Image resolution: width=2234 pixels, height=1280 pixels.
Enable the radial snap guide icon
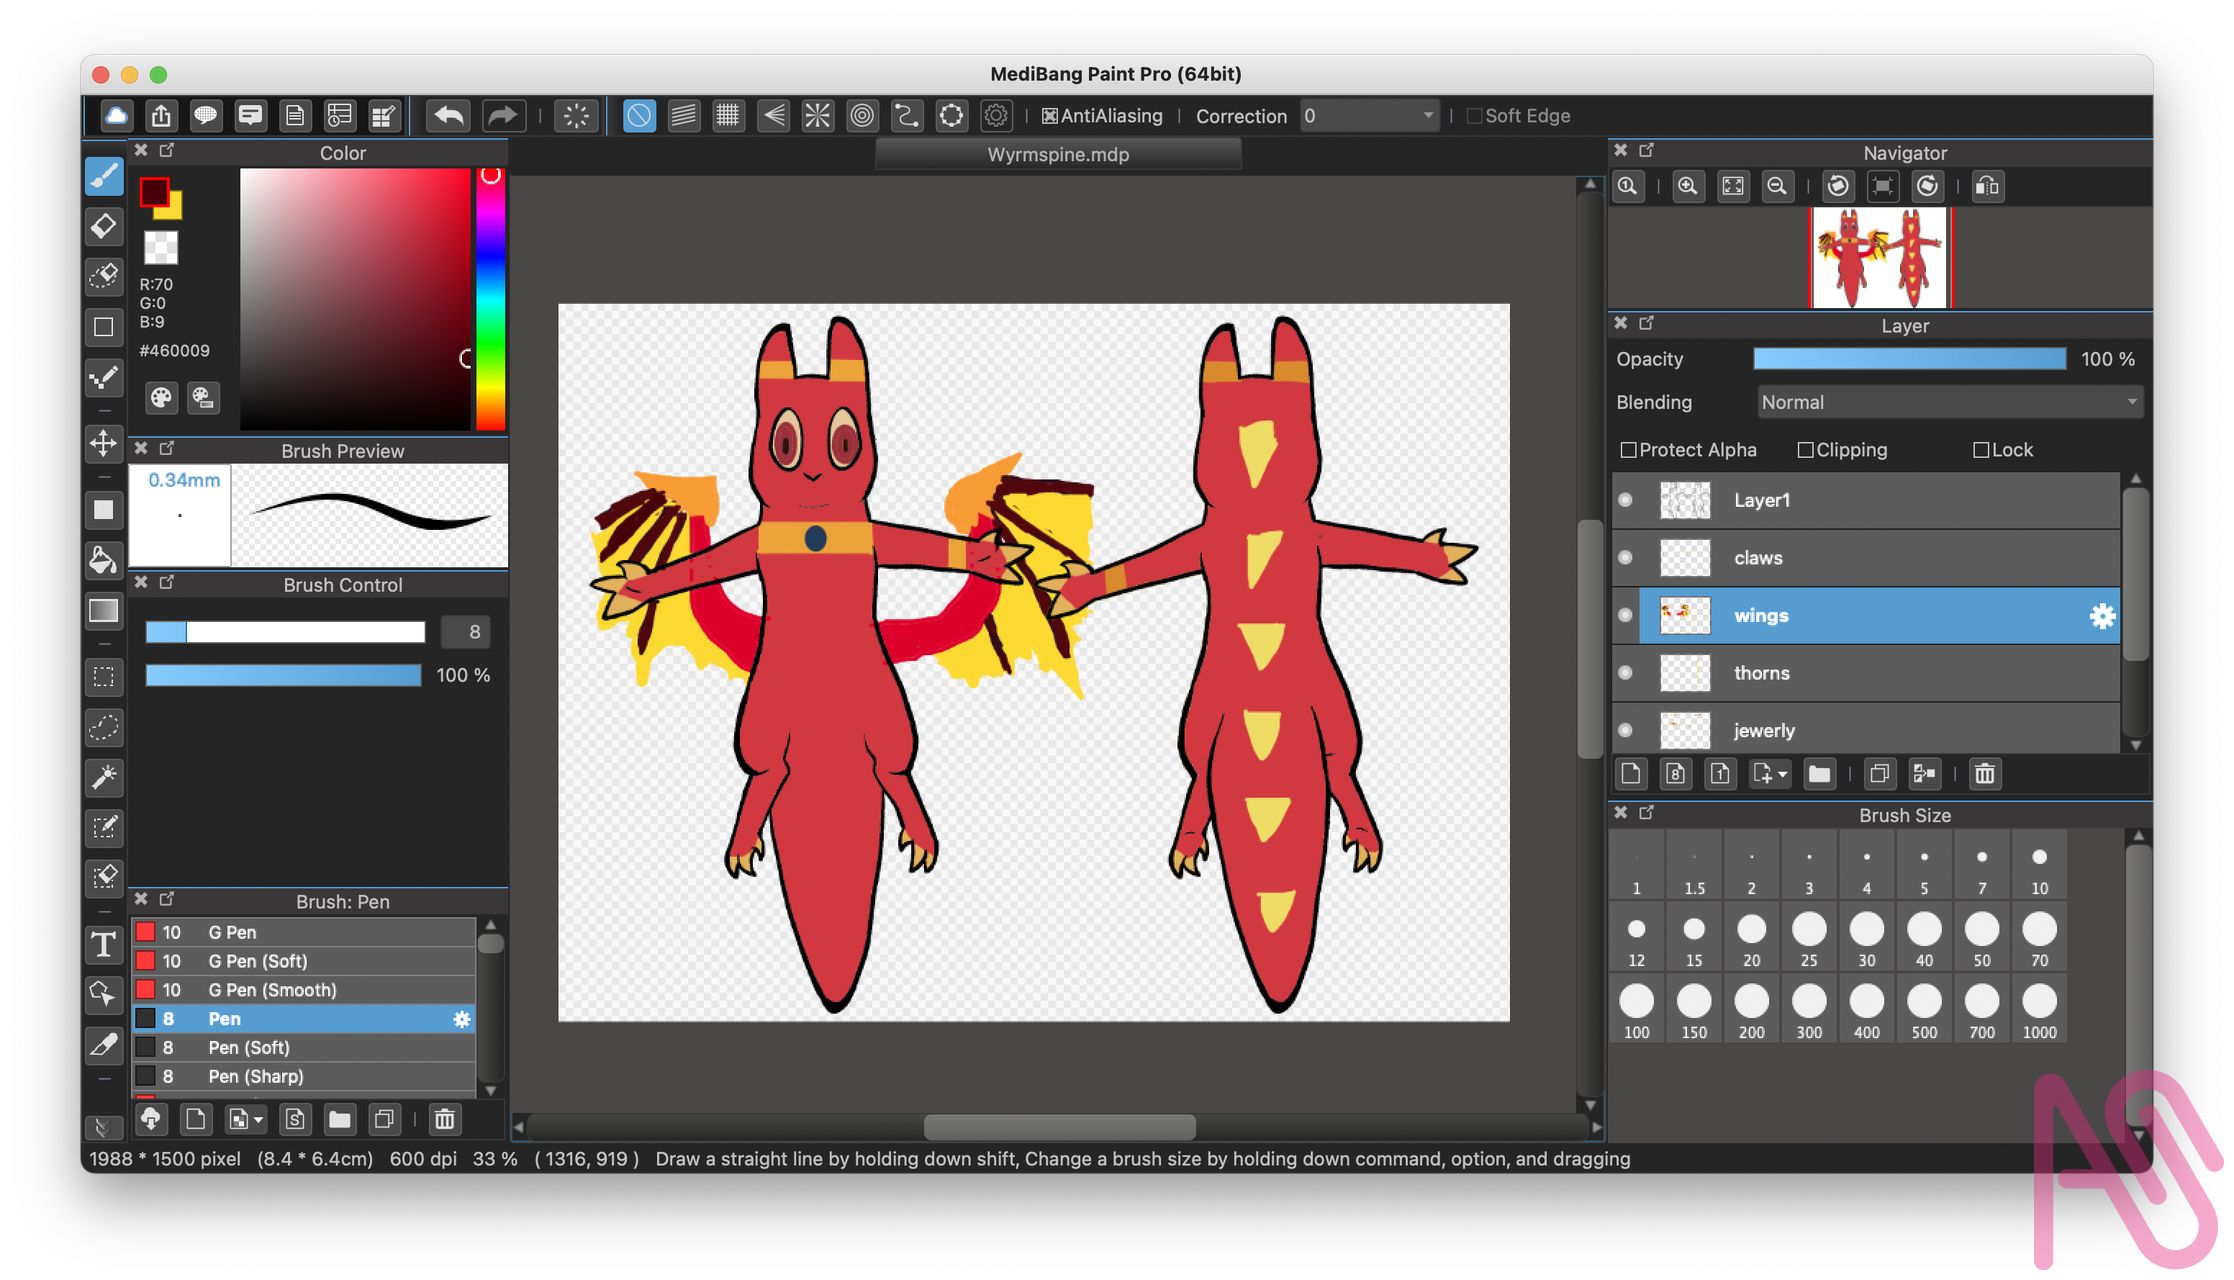pos(817,116)
